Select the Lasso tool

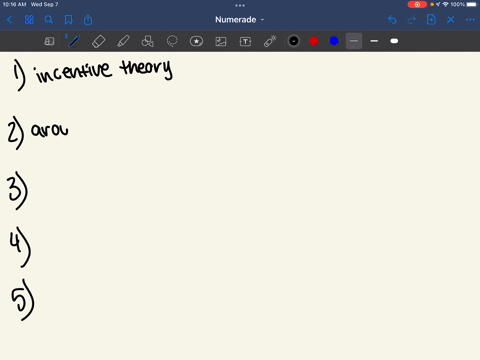pyautogui.click(x=172, y=41)
